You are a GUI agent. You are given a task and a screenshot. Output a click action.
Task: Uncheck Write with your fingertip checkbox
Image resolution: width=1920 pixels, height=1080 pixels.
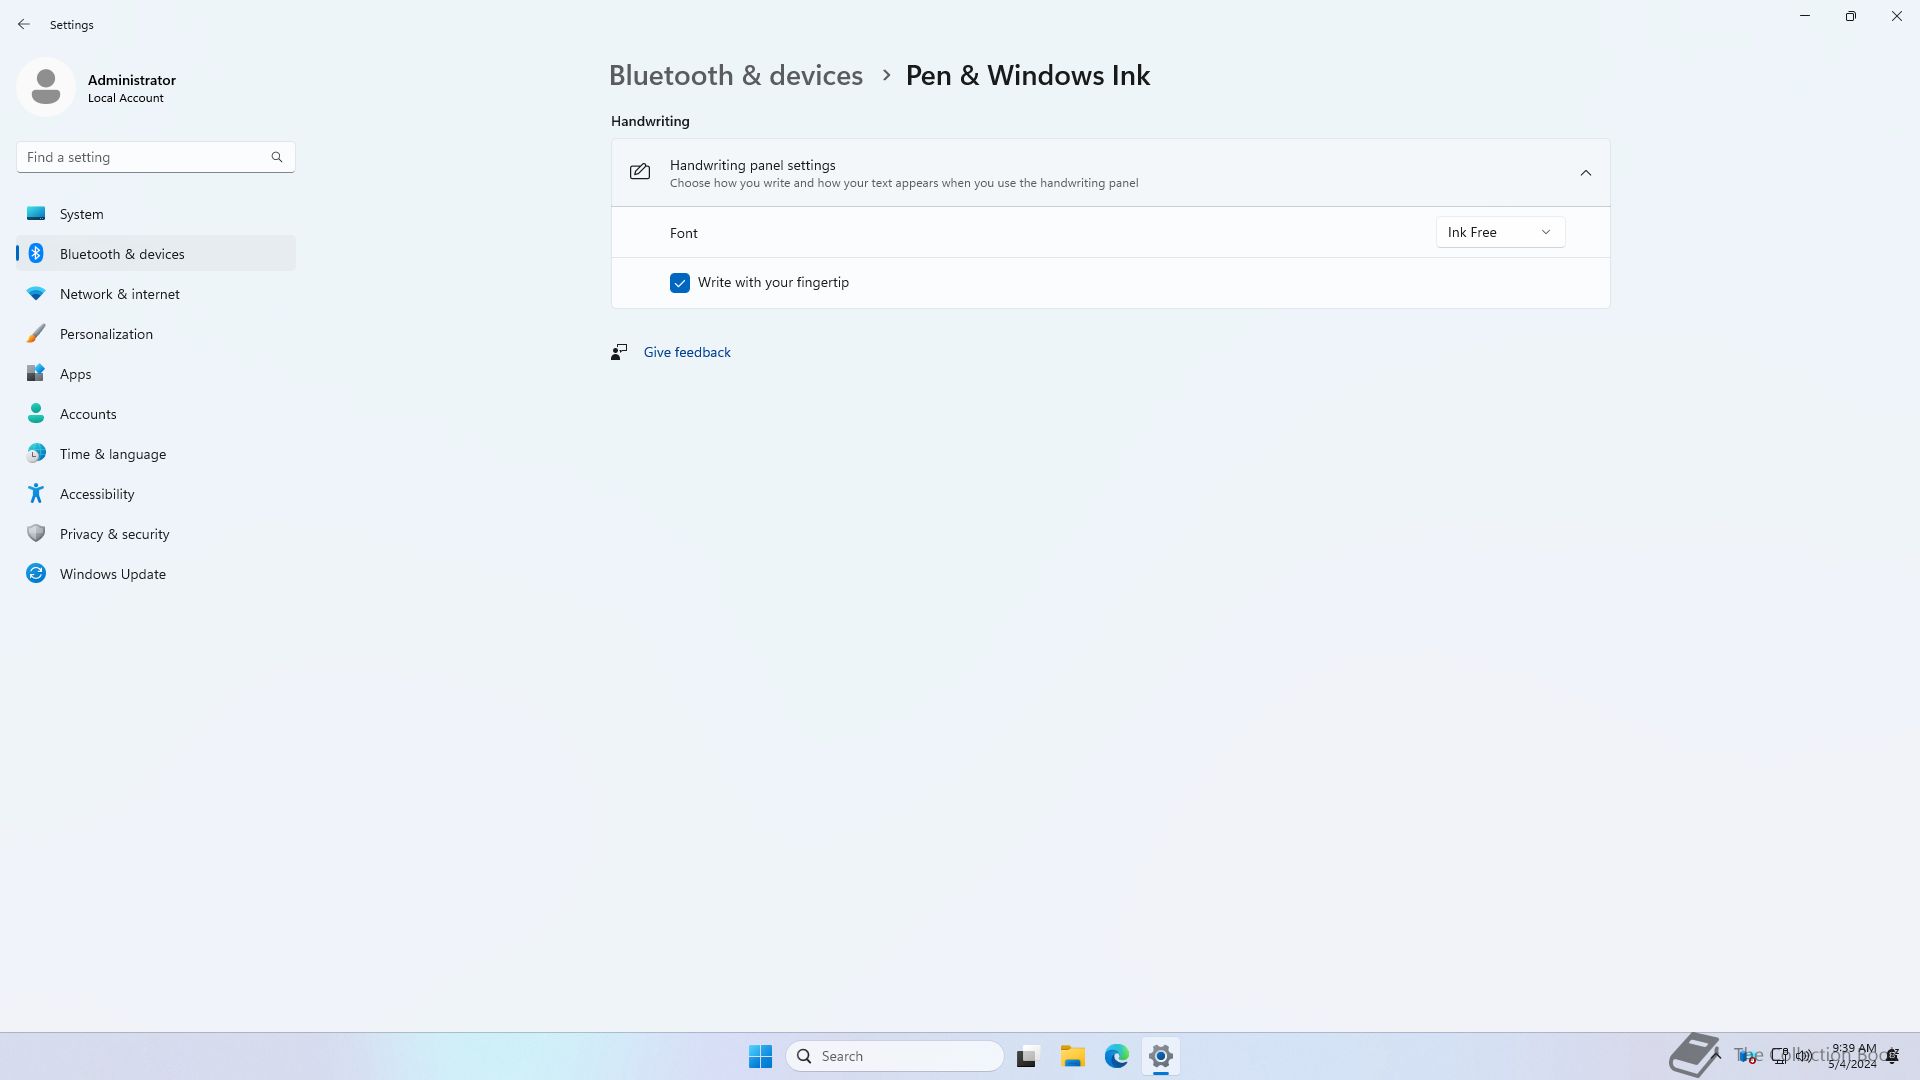click(x=680, y=283)
